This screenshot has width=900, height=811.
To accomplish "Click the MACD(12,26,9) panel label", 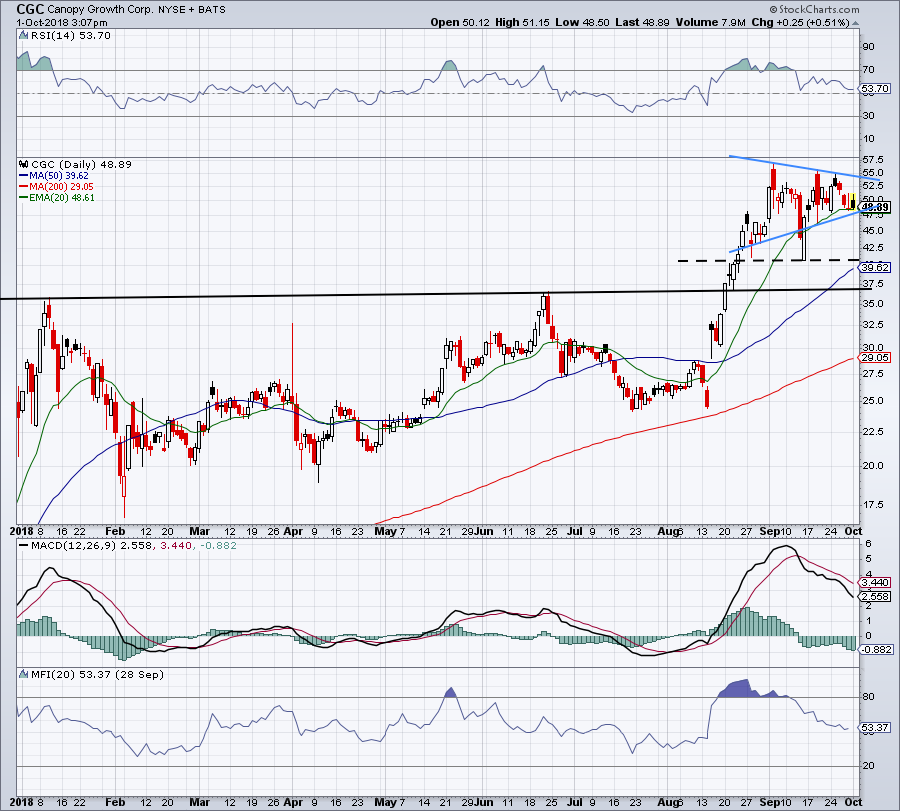I will click(73, 545).
